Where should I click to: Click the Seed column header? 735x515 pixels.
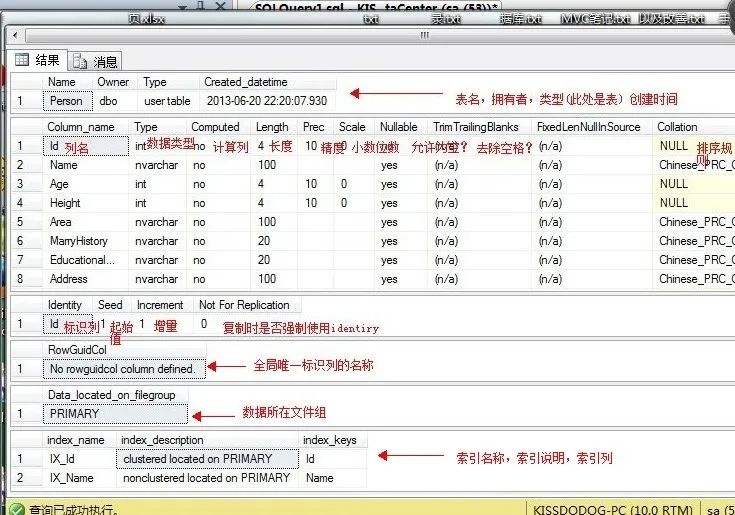pyautogui.click(x=110, y=305)
